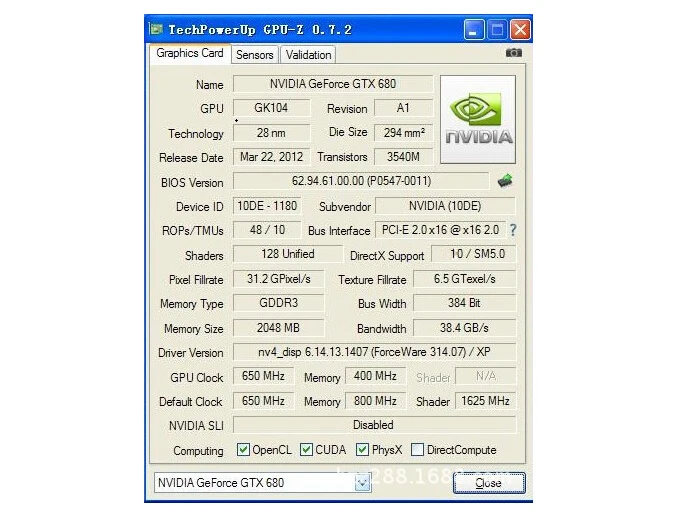Click the Default Clock Memory 800 MHz
The width and height of the screenshot is (684, 516).
(375, 401)
